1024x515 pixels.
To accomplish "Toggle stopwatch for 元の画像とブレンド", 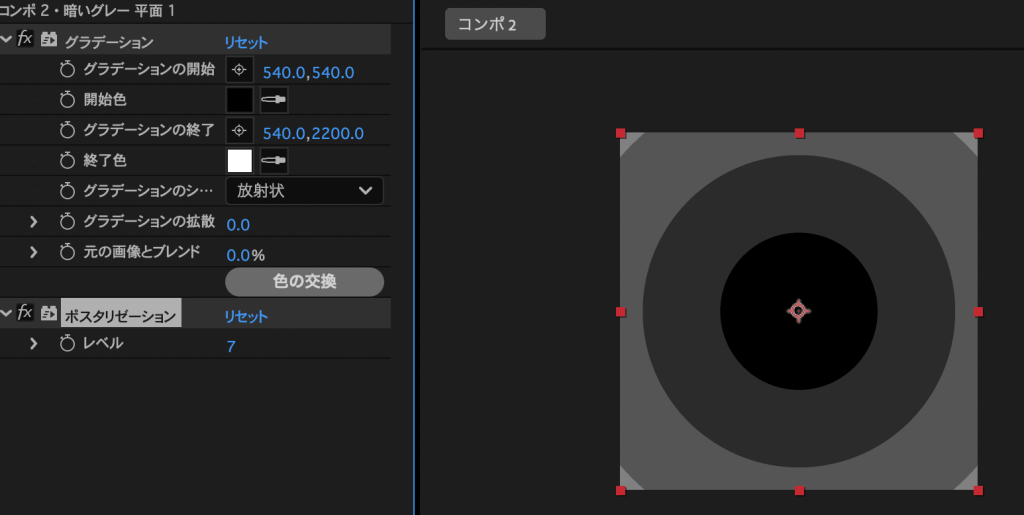I will coord(68,252).
